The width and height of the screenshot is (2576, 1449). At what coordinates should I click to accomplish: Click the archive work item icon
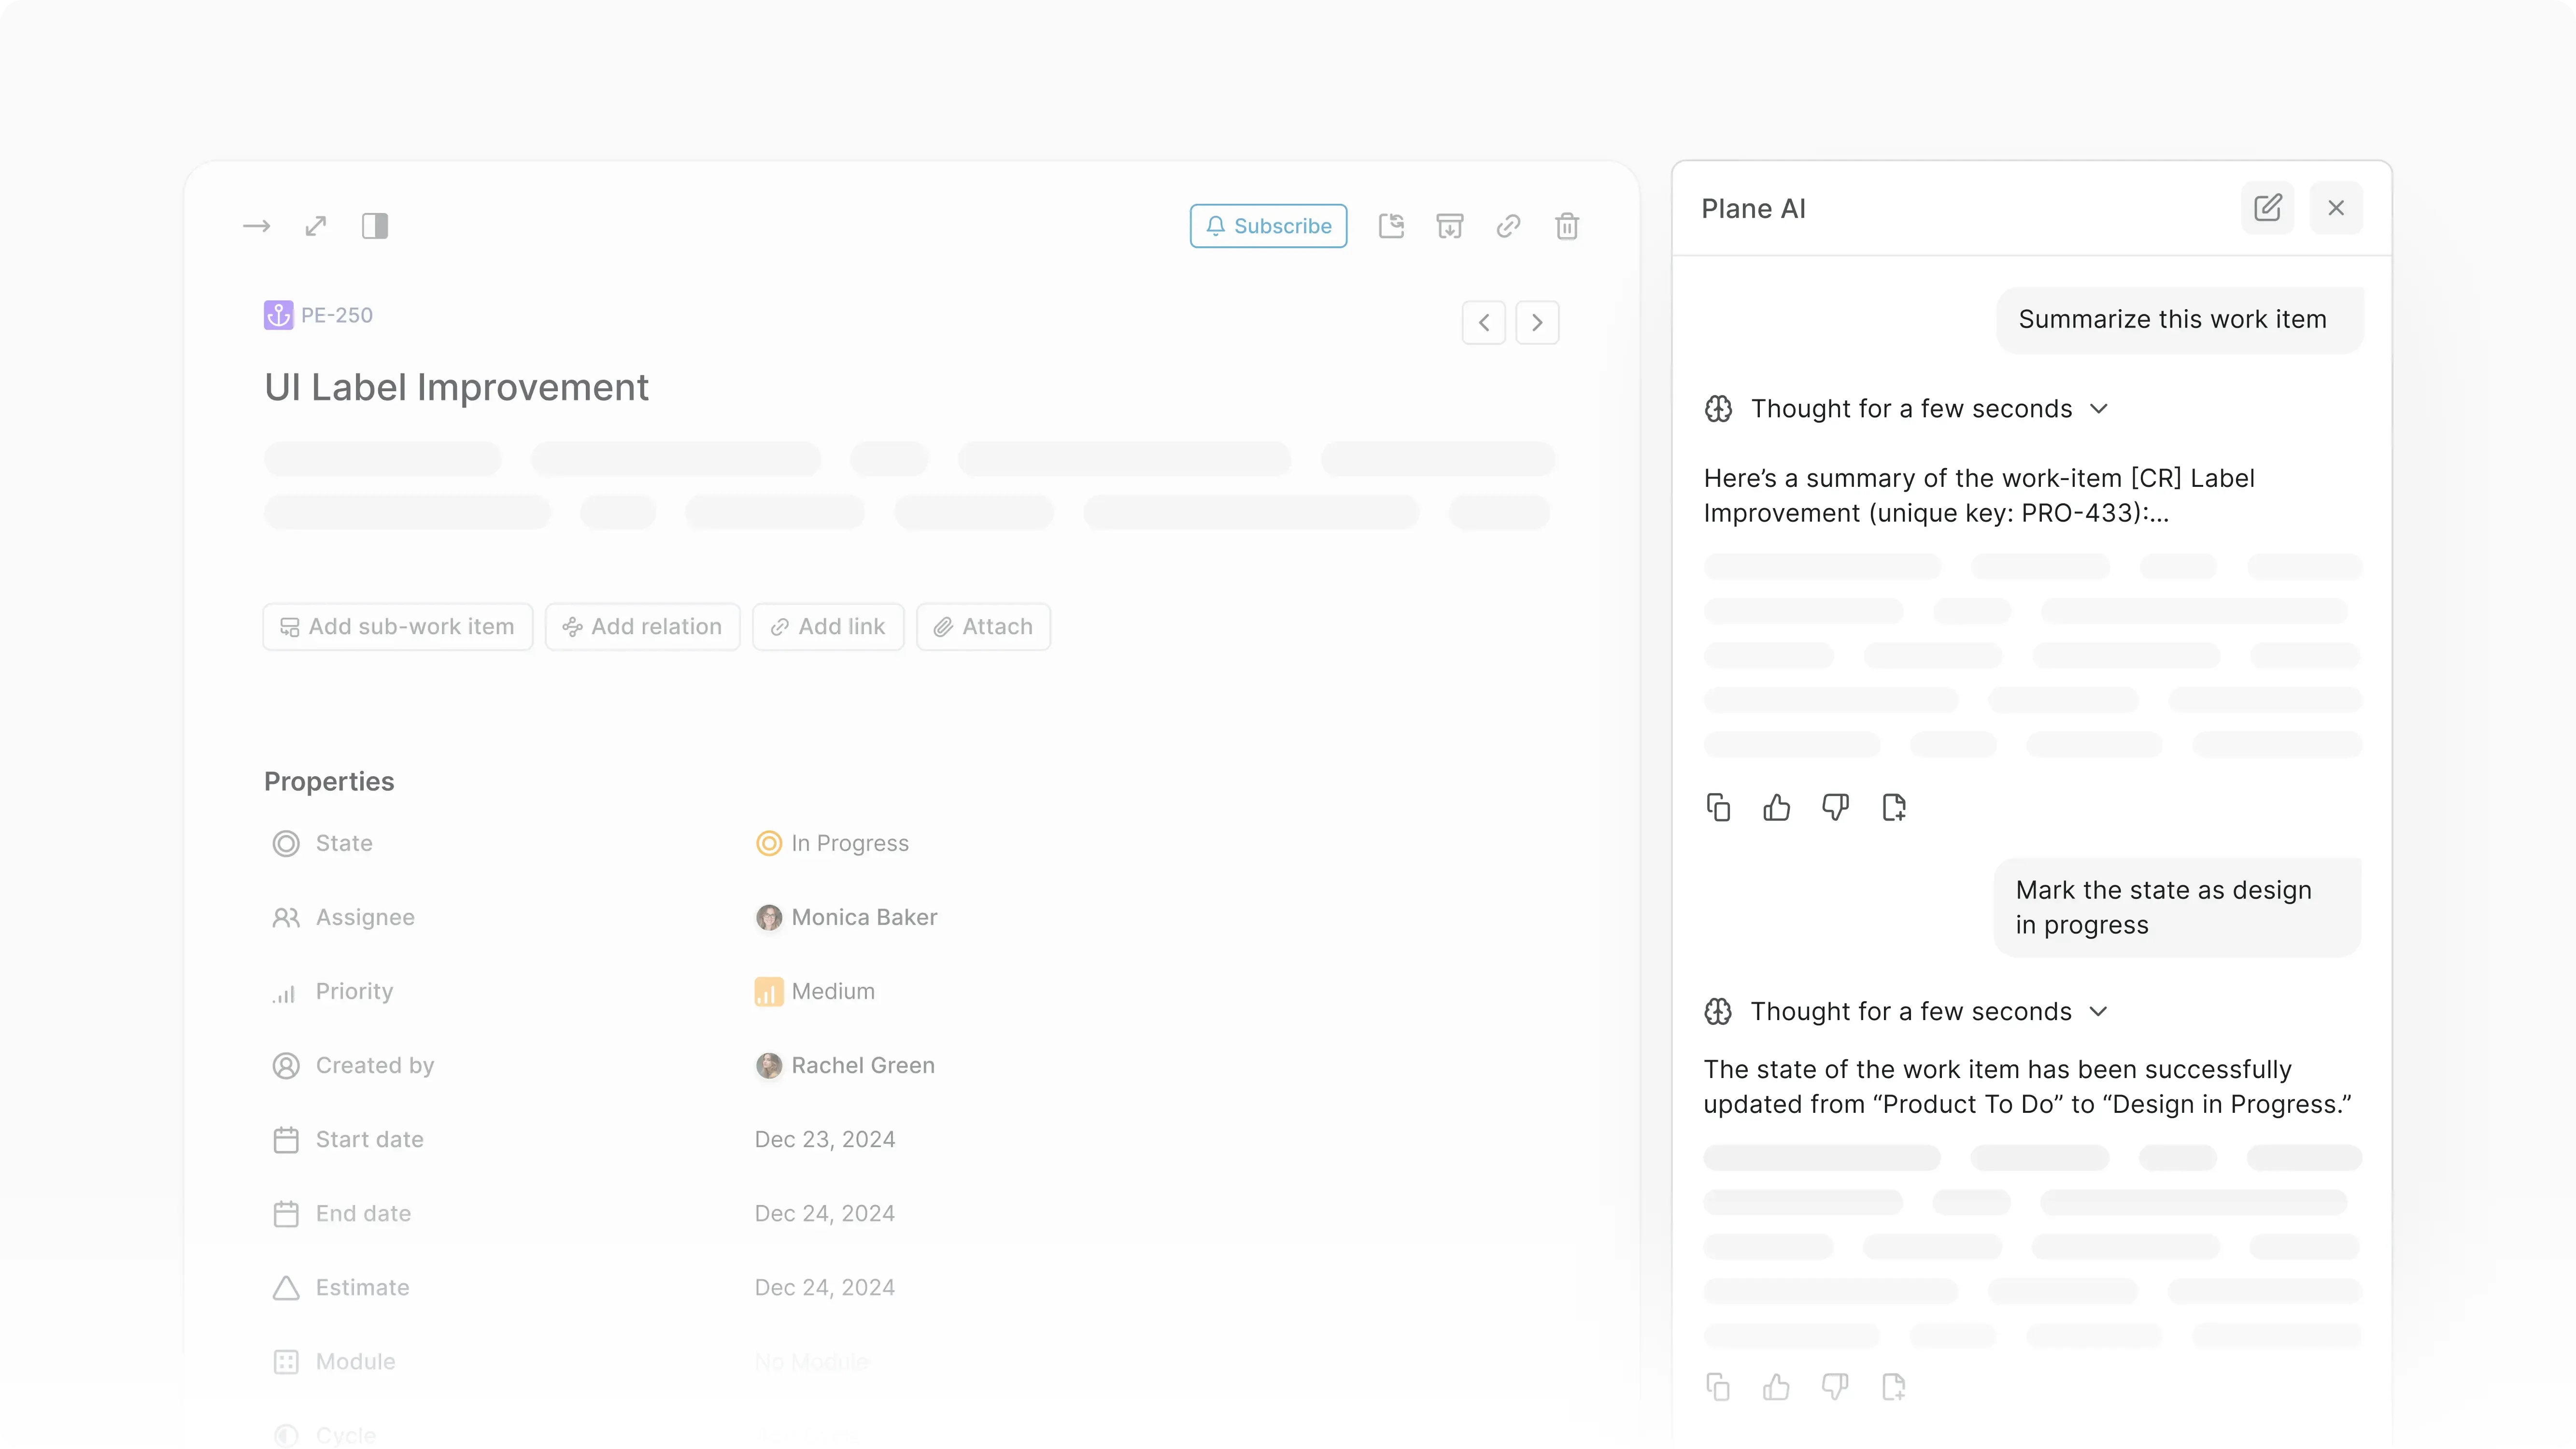pyautogui.click(x=1449, y=226)
